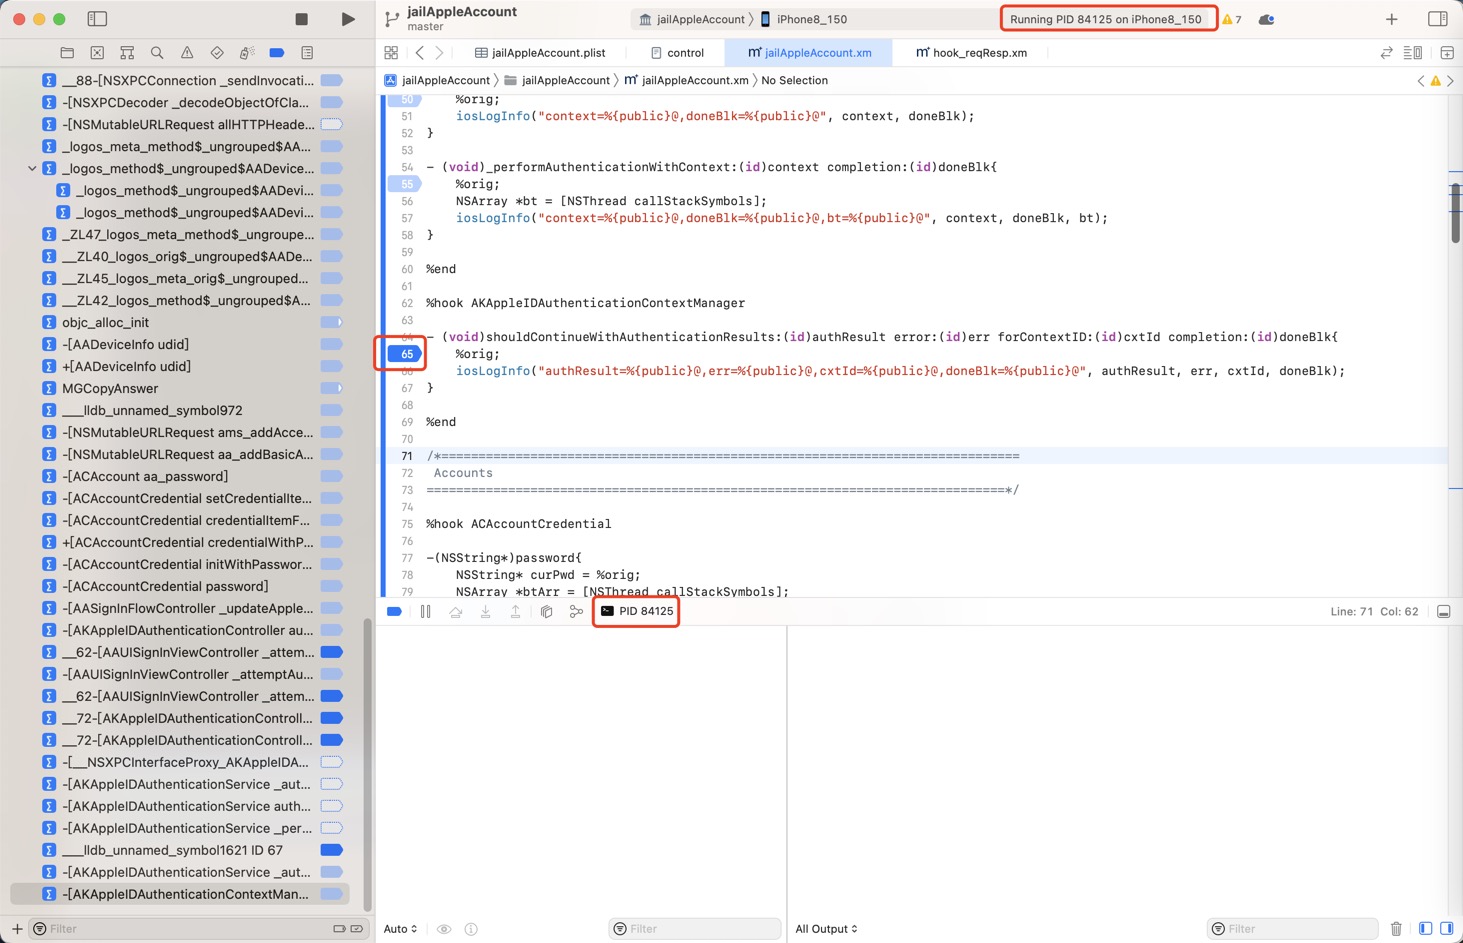1463x943 pixels.
Task: Collapse the _logos_method$_ungrouped$AADevice group
Action: [x=32, y=168]
